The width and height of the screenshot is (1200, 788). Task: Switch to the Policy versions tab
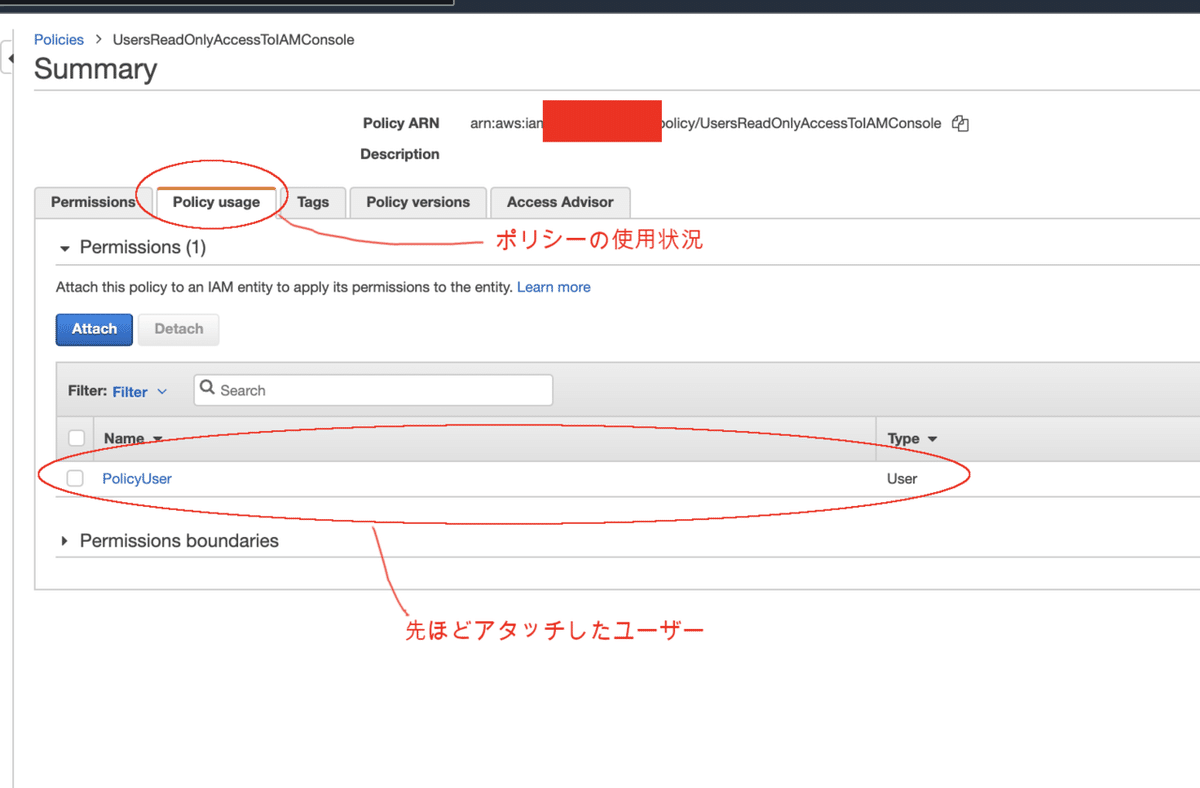pos(417,202)
